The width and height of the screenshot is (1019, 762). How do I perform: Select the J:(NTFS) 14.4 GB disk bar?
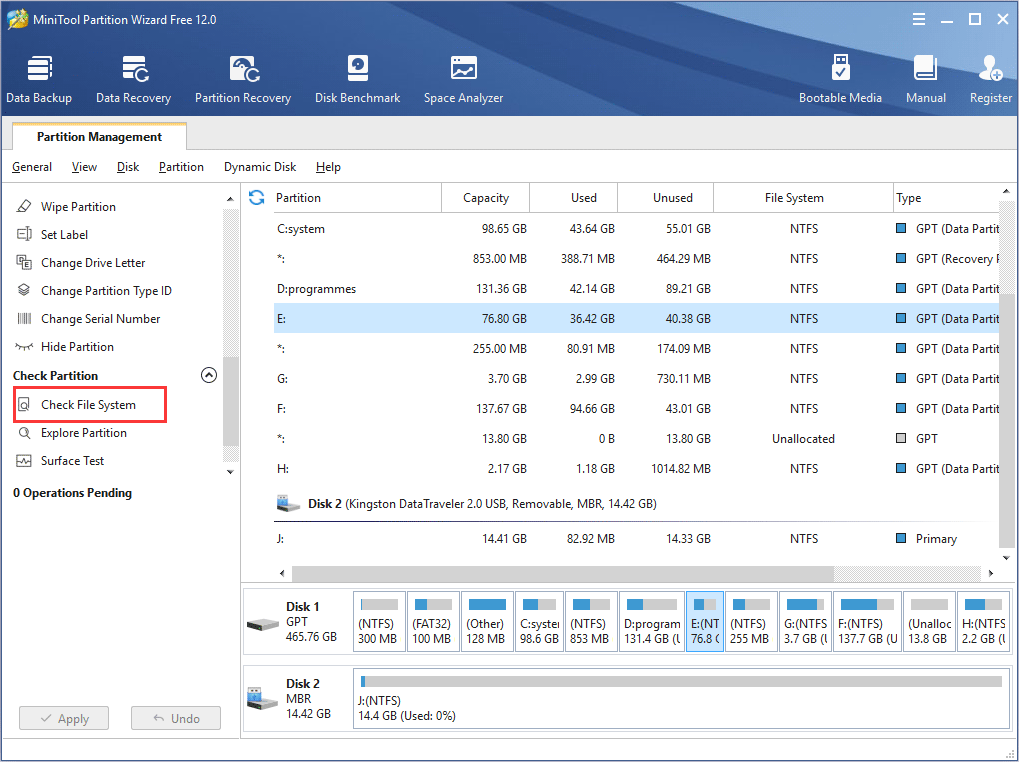pyautogui.click(x=681, y=700)
